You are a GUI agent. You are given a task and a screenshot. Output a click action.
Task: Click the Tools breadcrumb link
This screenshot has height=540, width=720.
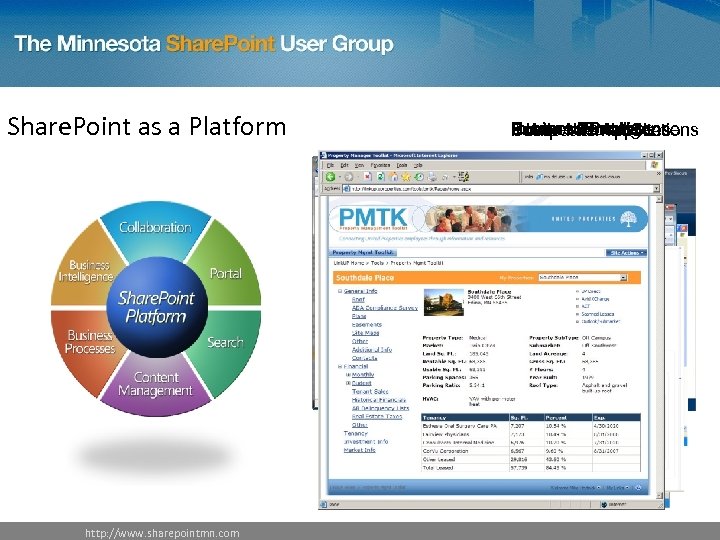pyautogui.click(x=377, y=263)
